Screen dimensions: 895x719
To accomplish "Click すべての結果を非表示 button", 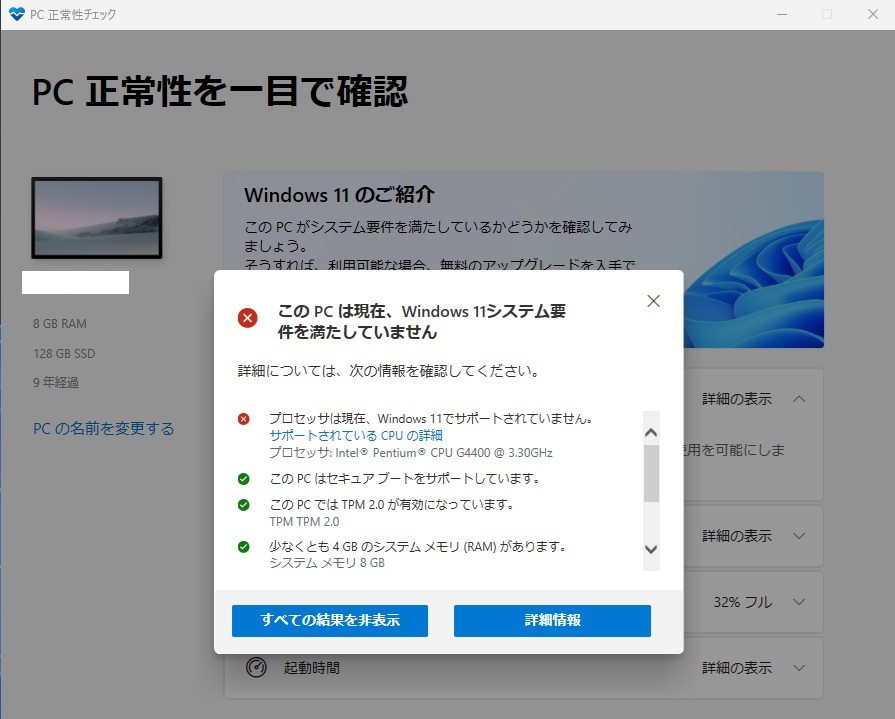I will [330, 620].
